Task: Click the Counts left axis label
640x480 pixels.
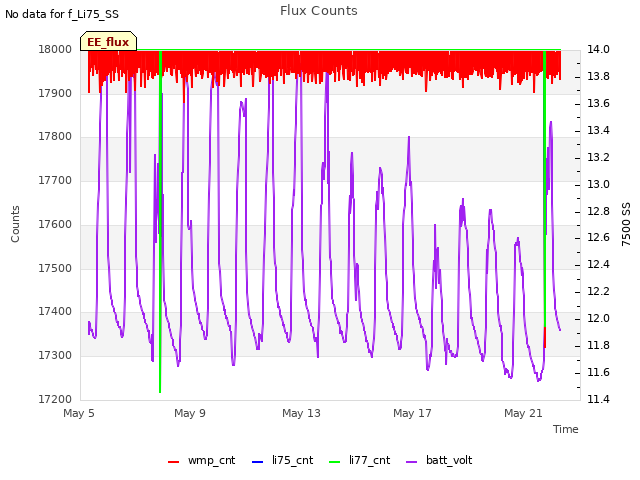Action: (x=15, y=224)
